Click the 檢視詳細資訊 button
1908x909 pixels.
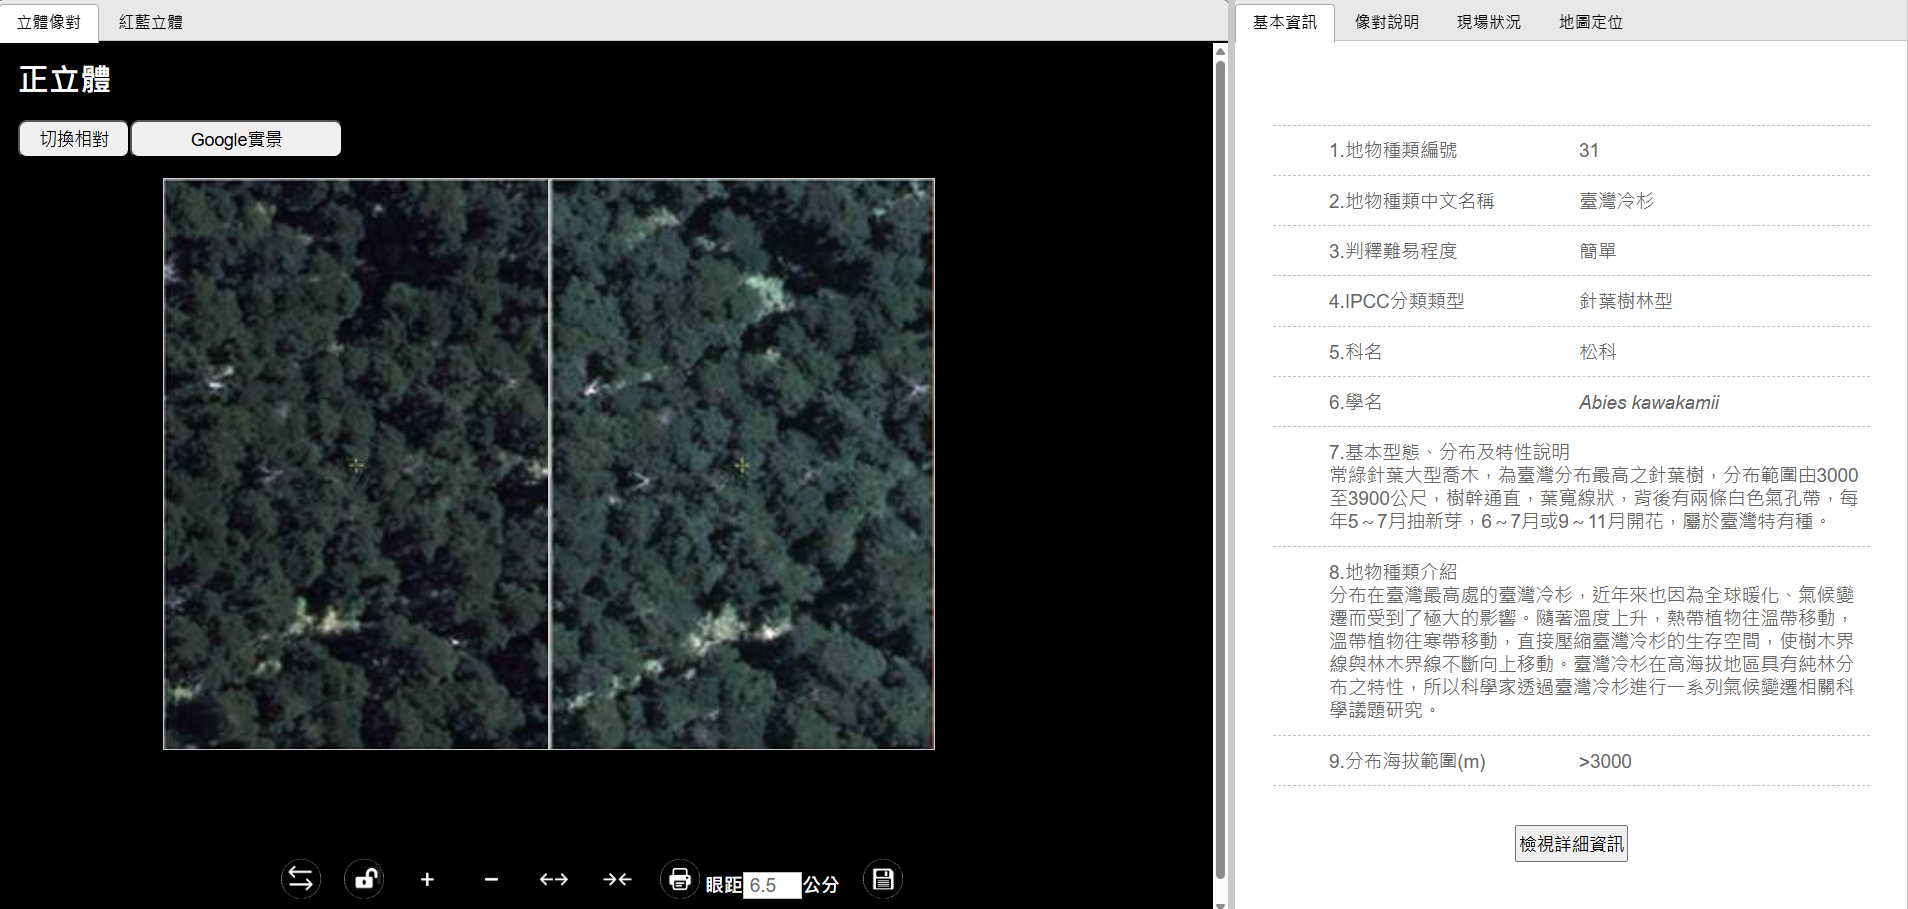coord(1570,843)
